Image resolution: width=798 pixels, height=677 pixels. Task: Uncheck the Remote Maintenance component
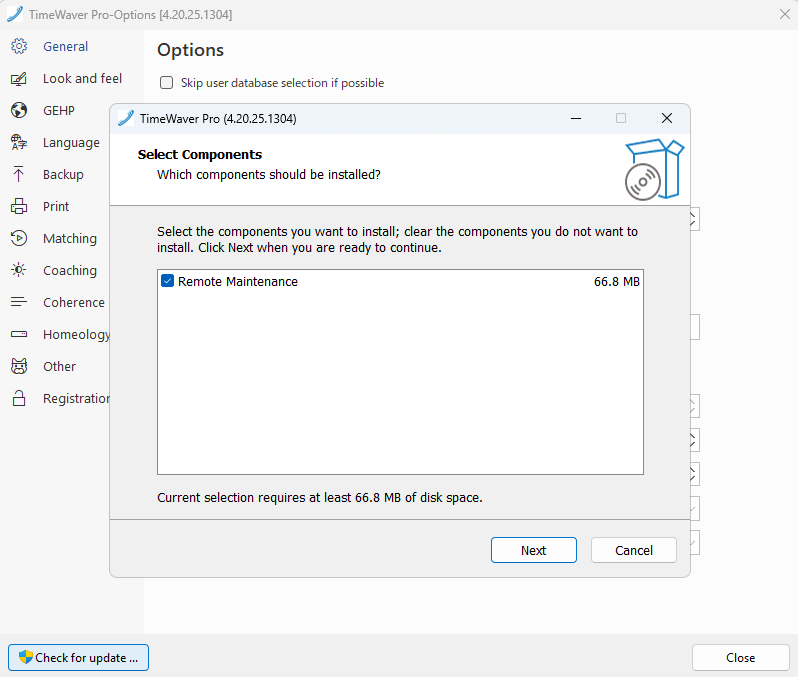167,281
